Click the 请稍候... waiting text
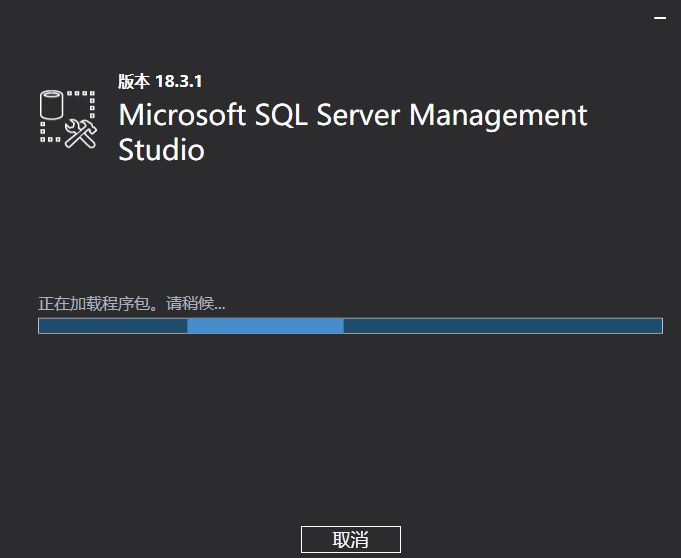The image size is (681, 558). click(195, 303)
